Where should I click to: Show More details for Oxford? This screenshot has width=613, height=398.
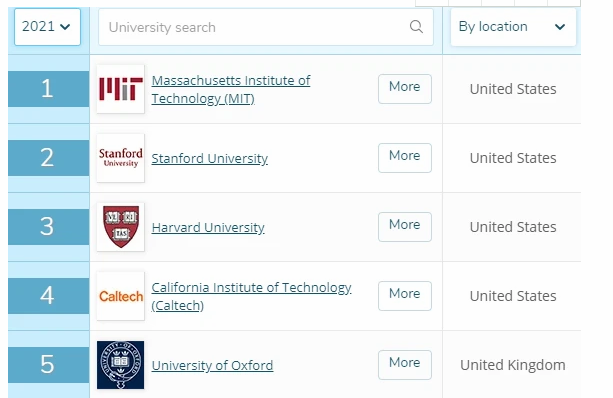pos(405,365)
